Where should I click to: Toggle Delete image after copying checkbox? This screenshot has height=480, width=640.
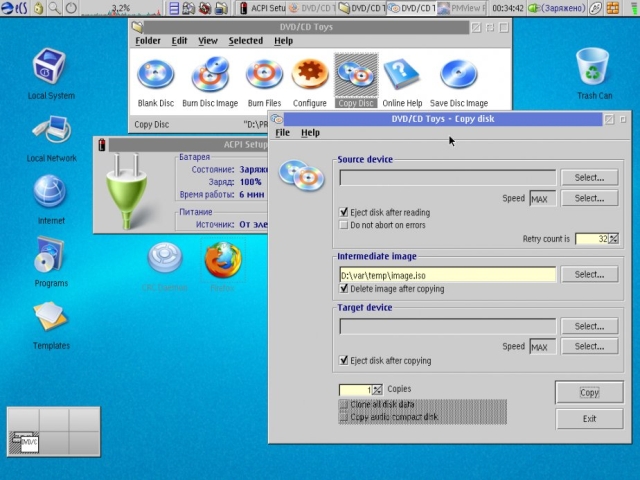coord(345,289)
